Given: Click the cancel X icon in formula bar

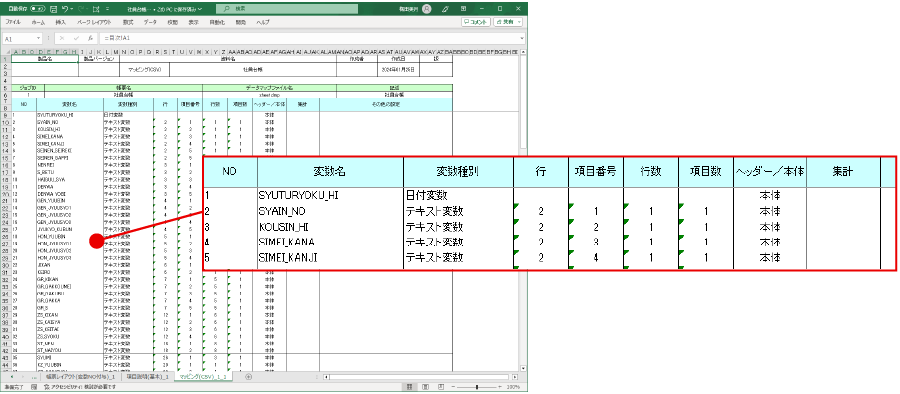Looking at the screenshot, I should tap(62, 38).
